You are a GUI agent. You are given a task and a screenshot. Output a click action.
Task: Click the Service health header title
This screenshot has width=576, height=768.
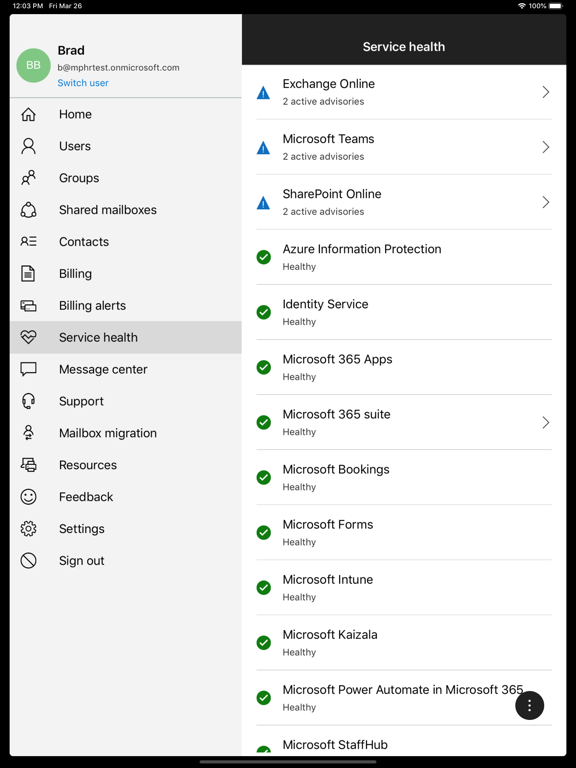click(404, 47)
